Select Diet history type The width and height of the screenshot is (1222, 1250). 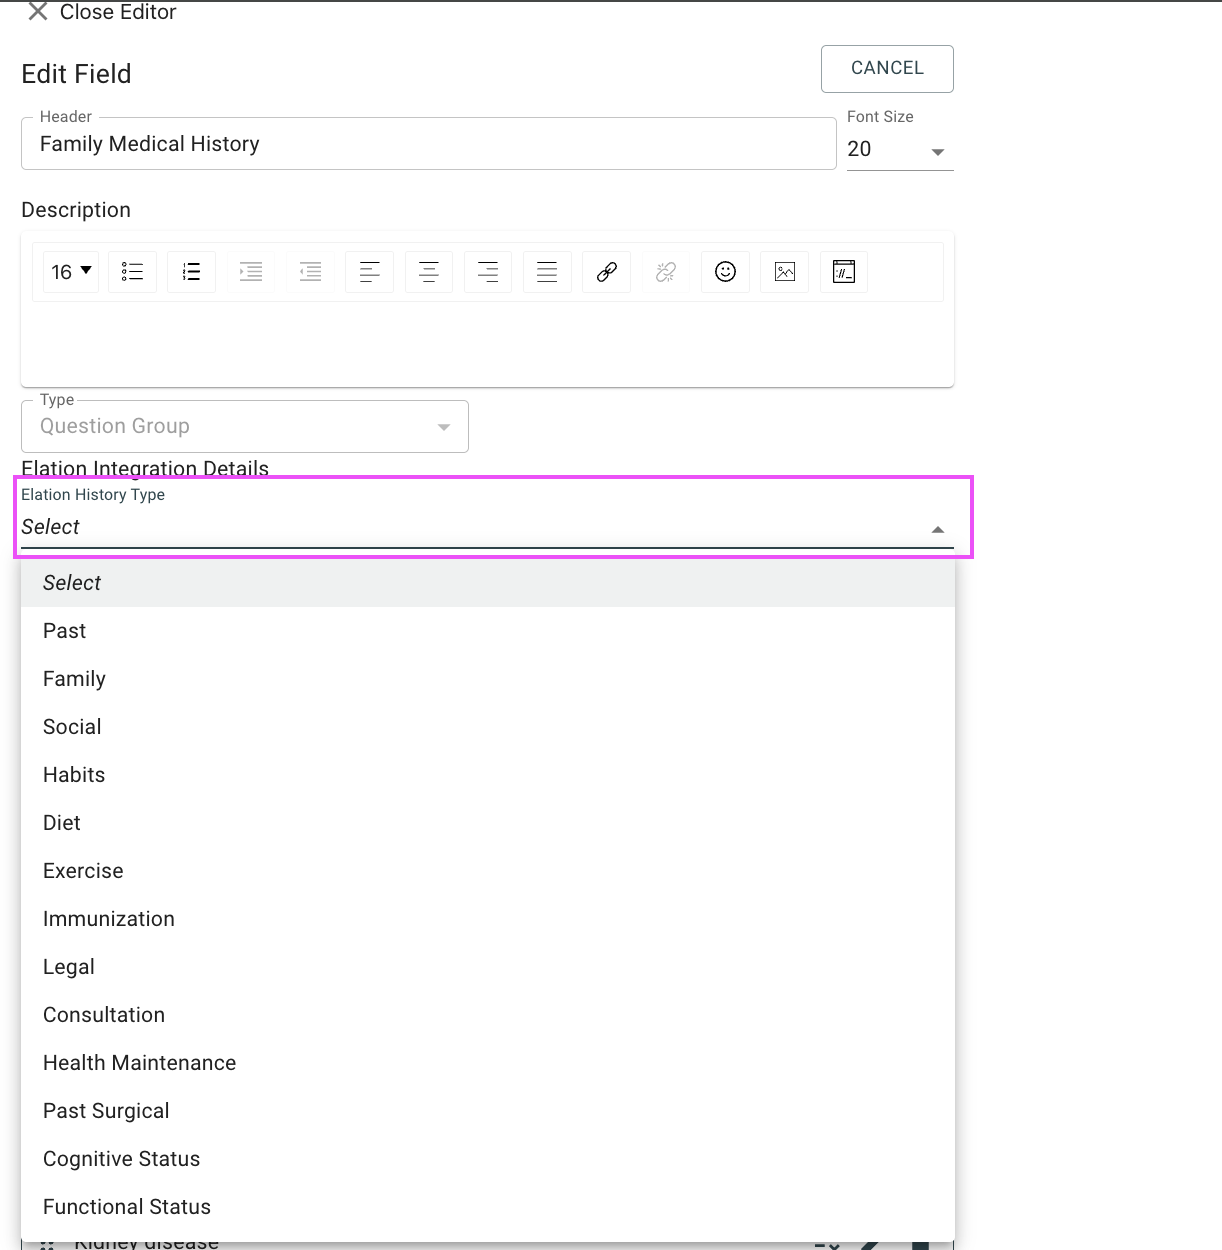pos(488,823)
